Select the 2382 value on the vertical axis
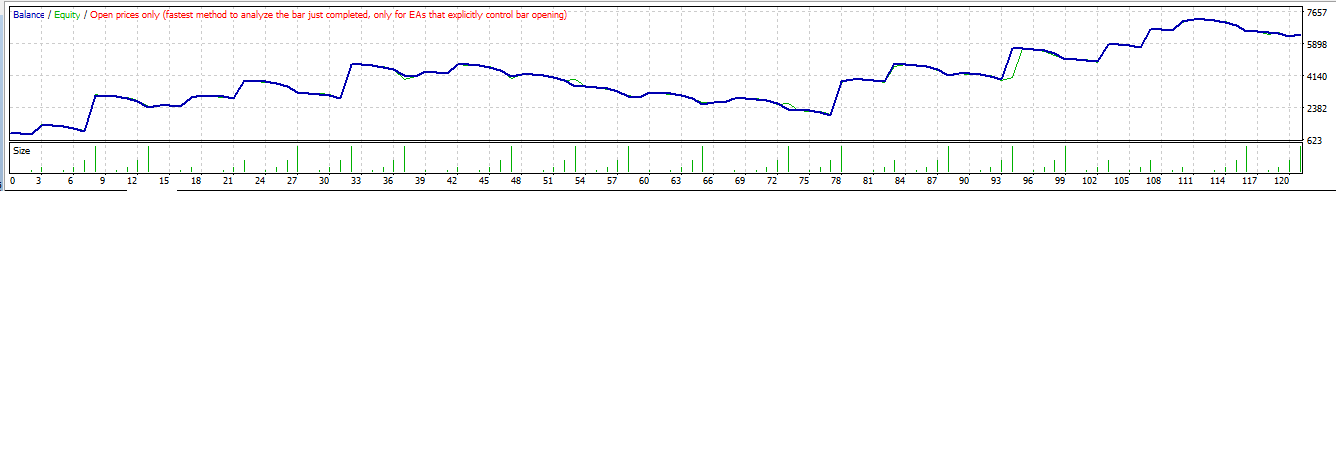This screenshot has width=1336, height=460. [1317, 108]
